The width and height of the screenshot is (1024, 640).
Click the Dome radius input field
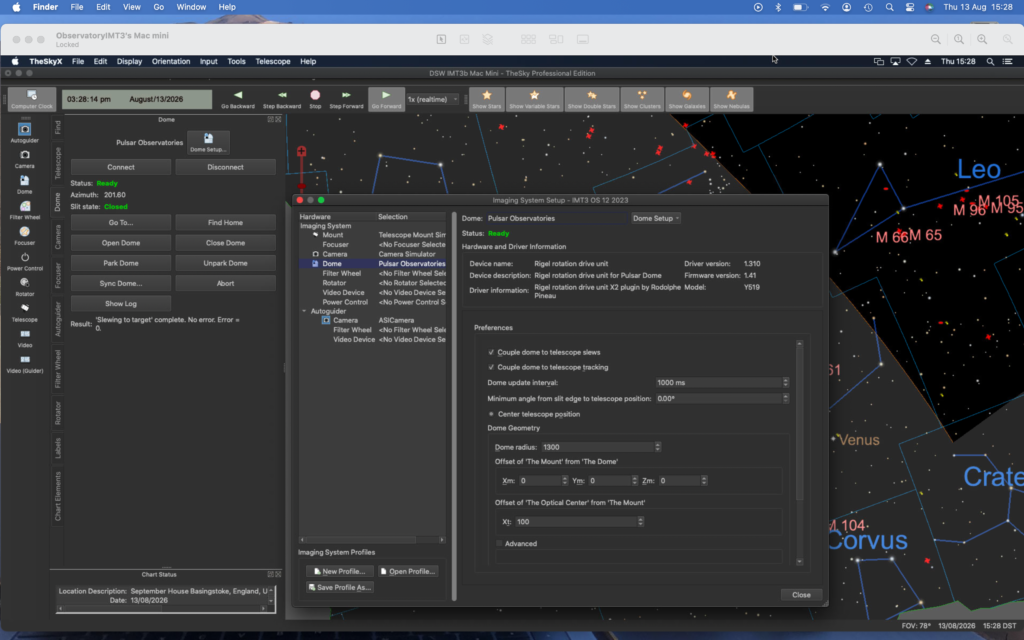click(x=597, y=447)
